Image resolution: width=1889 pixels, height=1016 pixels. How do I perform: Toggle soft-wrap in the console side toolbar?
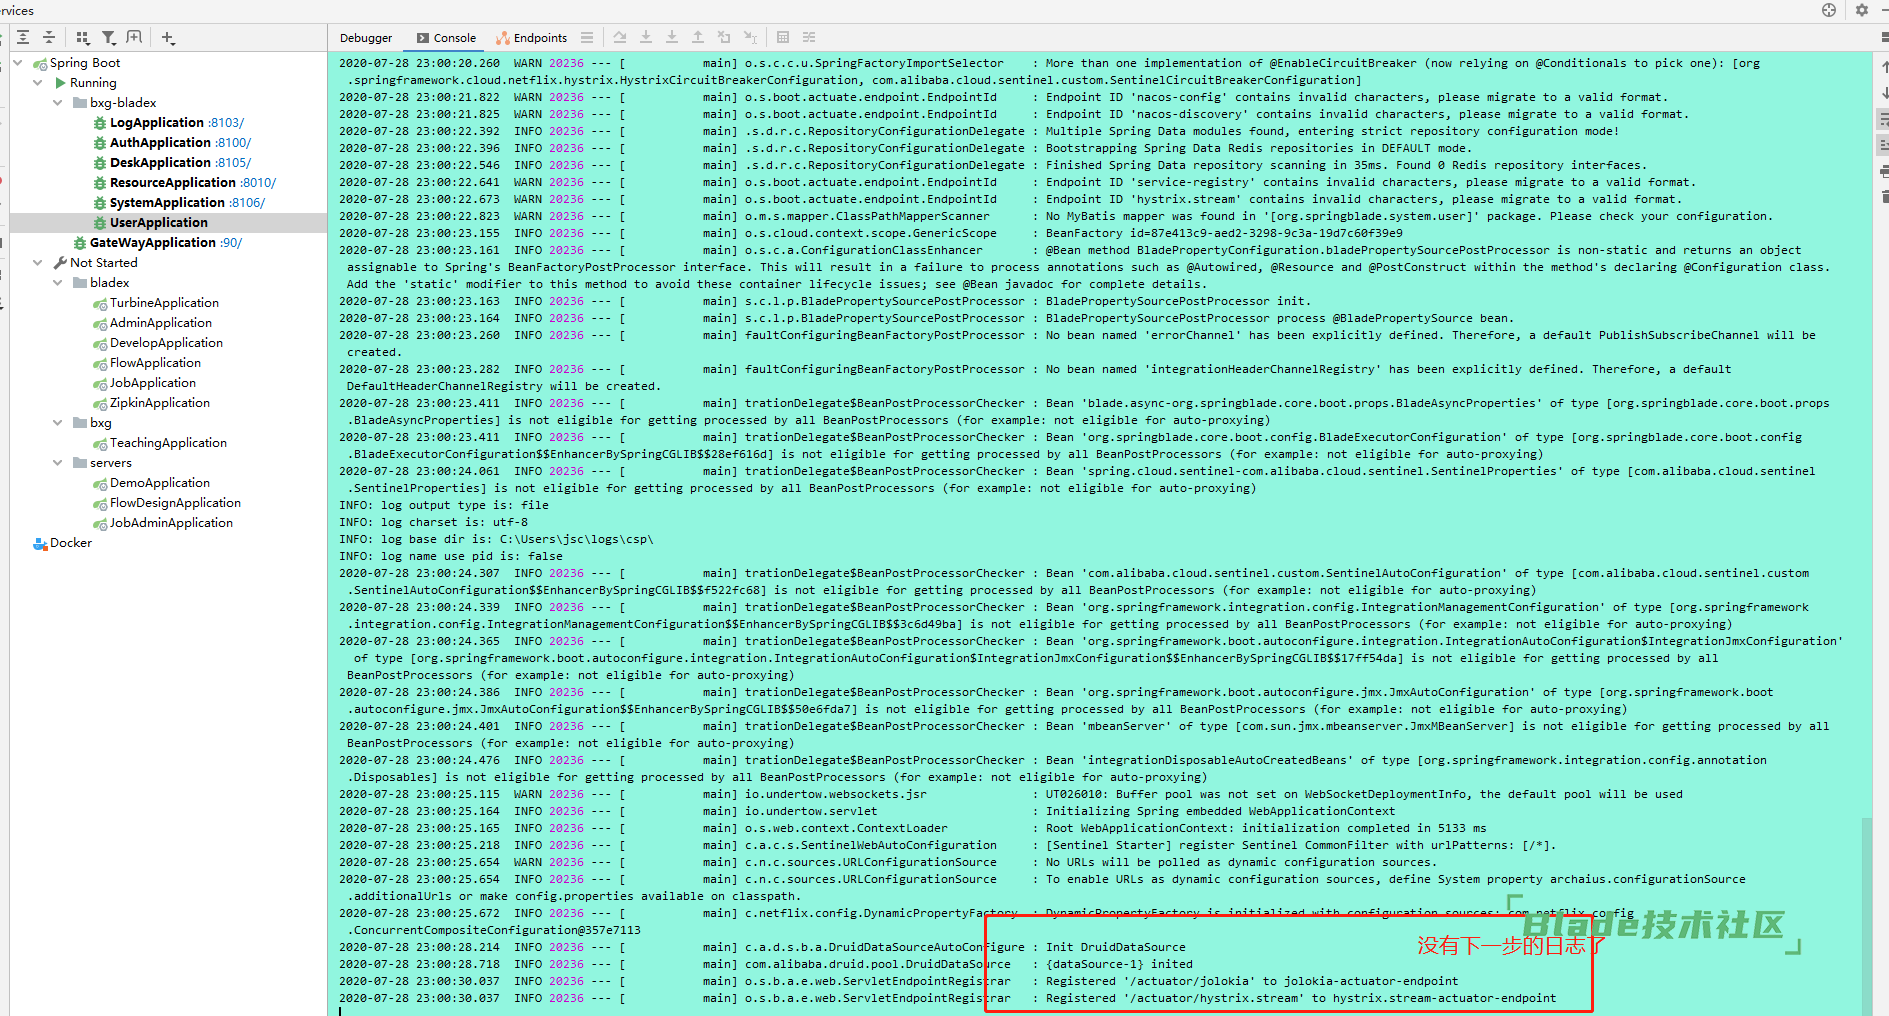coord(1884,119)
